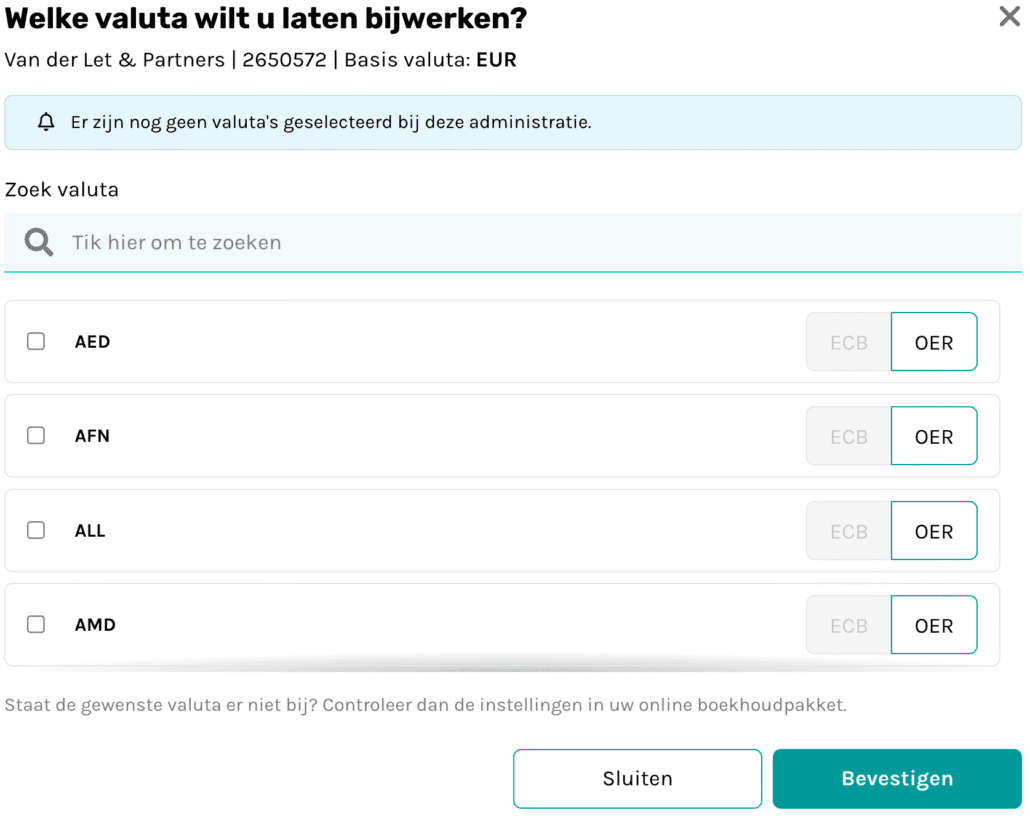Click the magnifying glass search icon

[x=38, y=242]
